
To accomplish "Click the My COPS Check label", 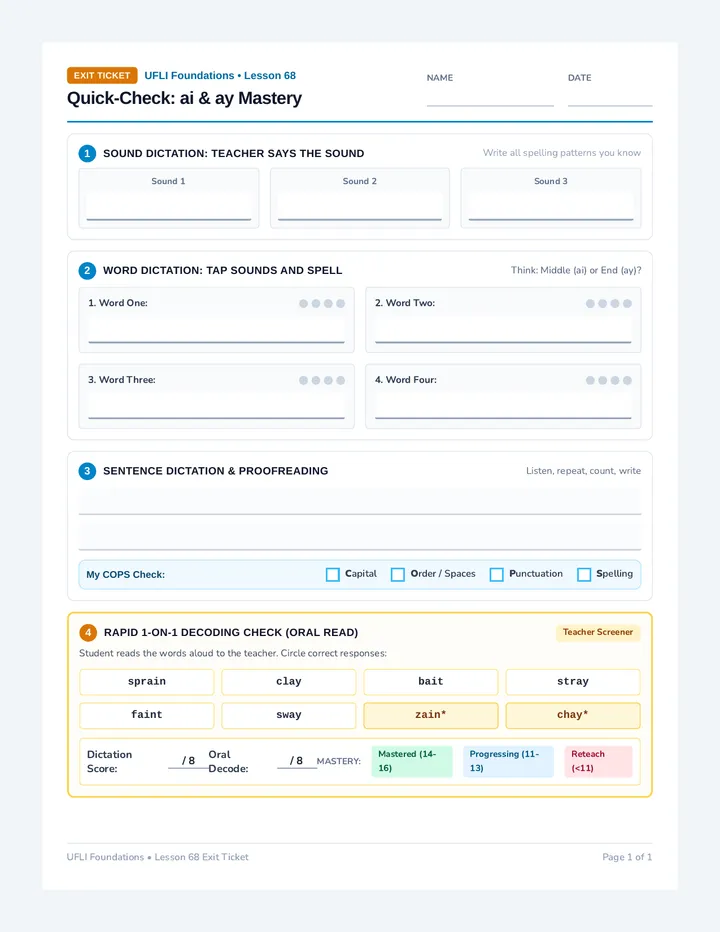I will pos(125,575).
